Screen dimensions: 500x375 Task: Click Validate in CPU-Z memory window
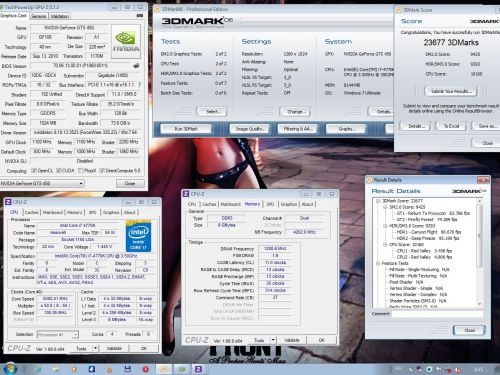point(292,340)
